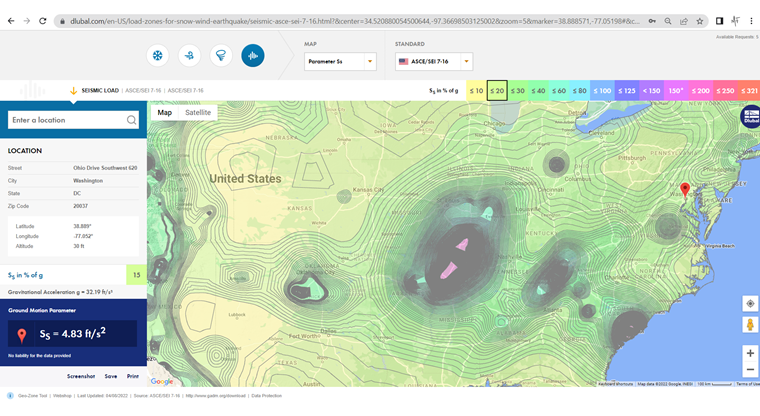Select the ≤ 10 legend swatch
This screenshot has height=416, width=760.
click(x=476, y=91)
